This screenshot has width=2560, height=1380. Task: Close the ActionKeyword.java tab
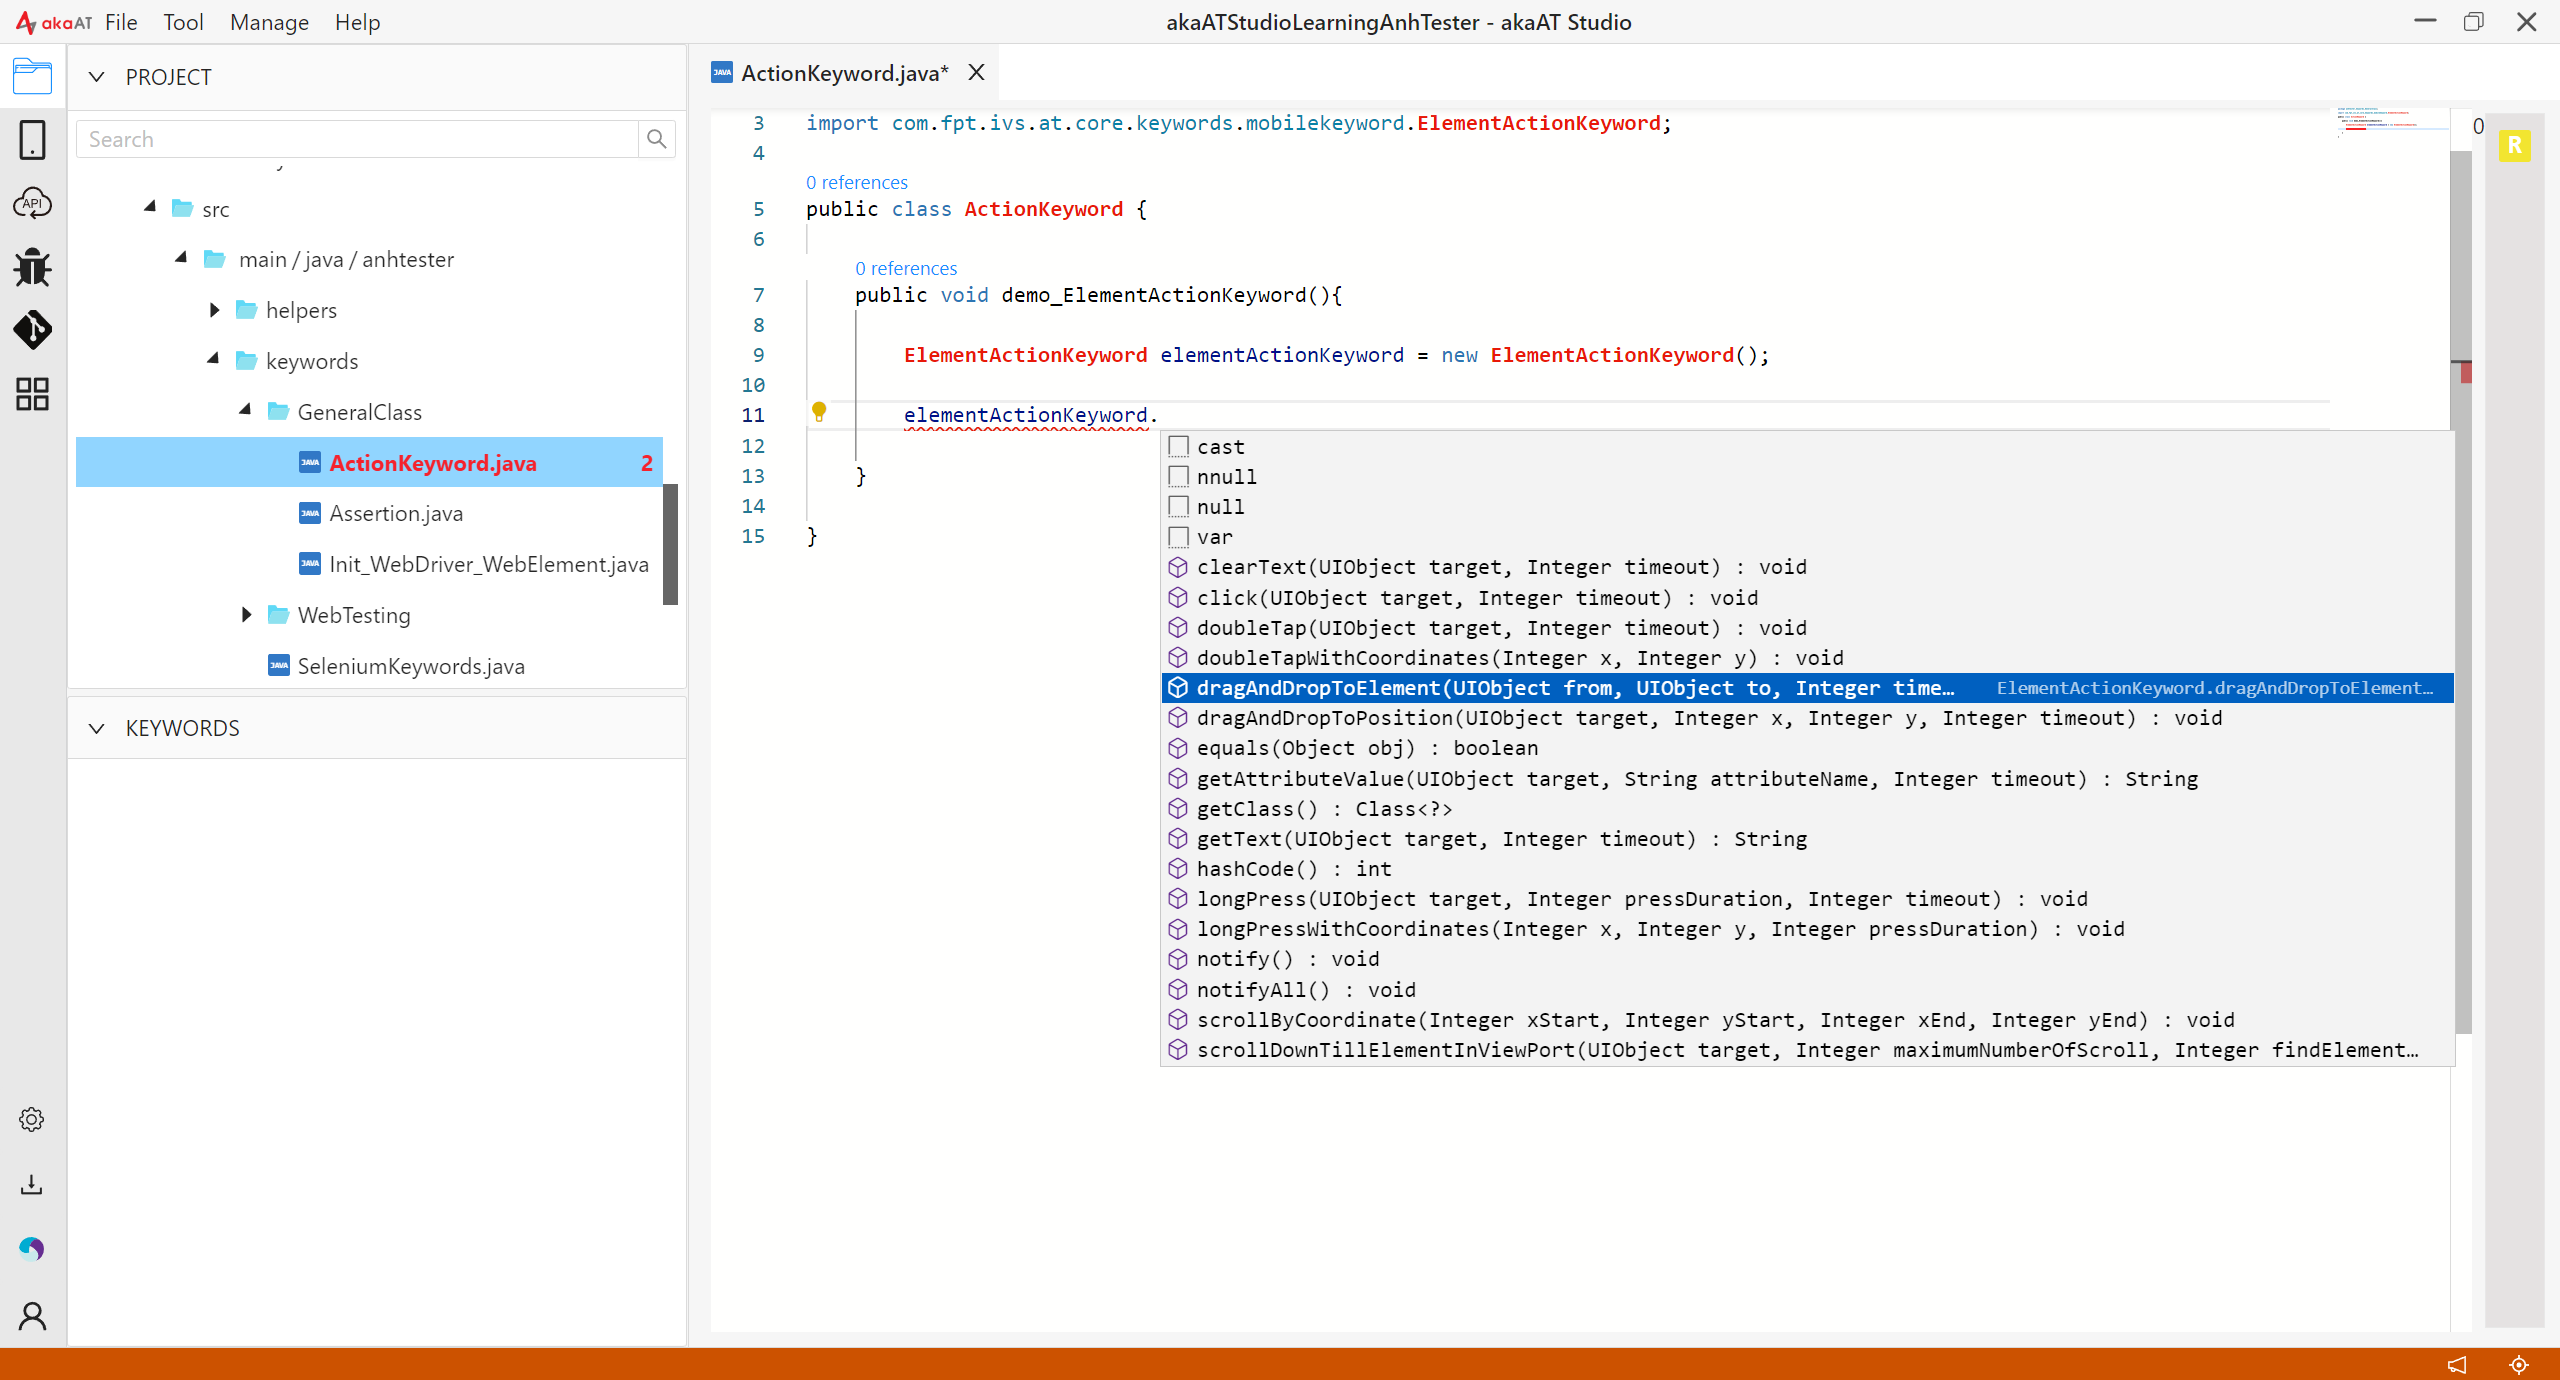[977, 72]
